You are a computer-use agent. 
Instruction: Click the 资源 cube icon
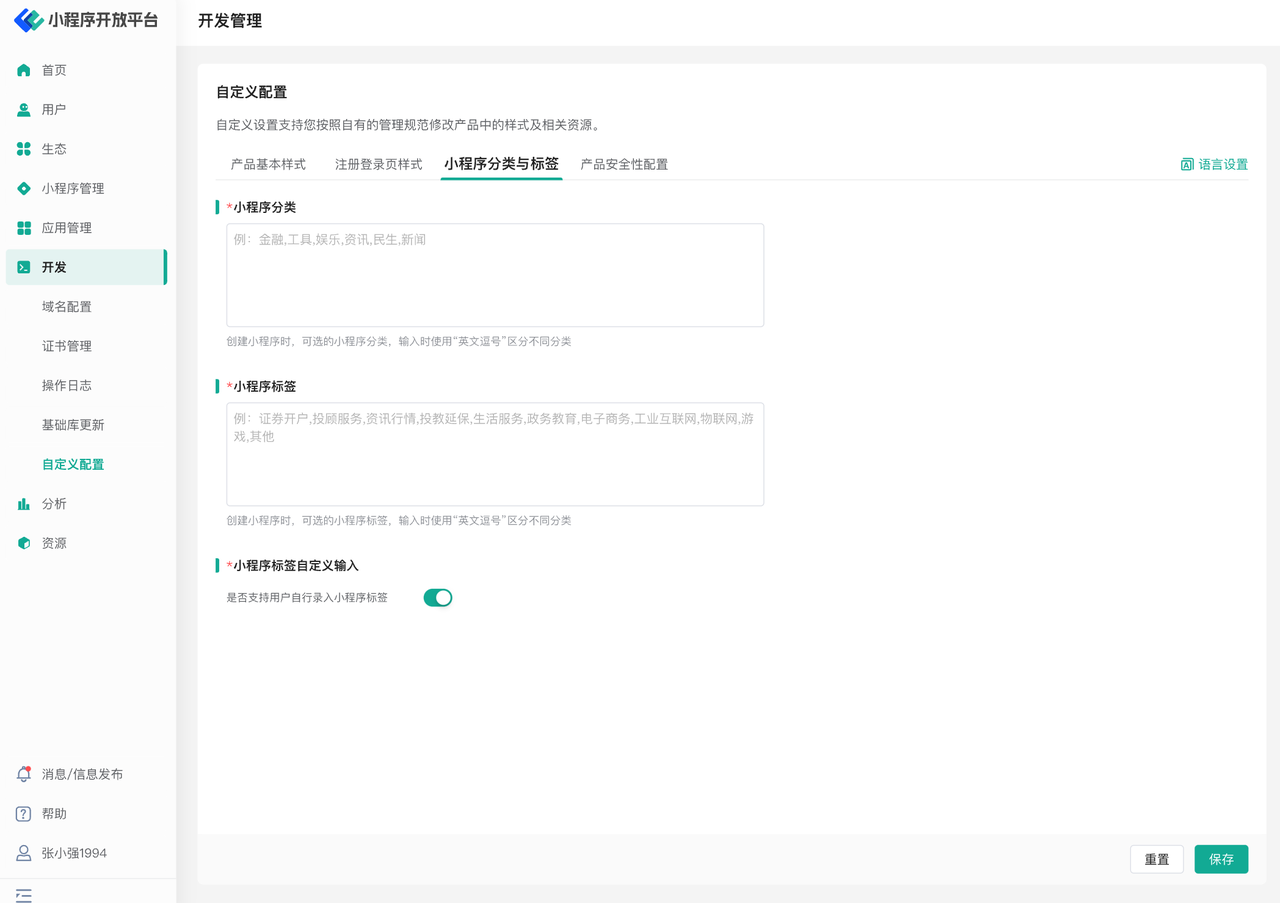pos(24,543)
